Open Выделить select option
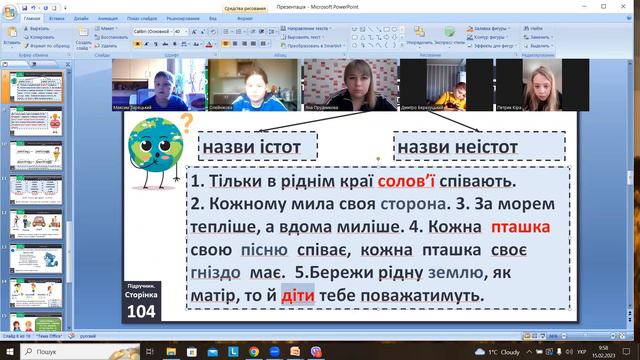Image resolution: width=640 pixels, height=360 pixels. coord(538,46)
